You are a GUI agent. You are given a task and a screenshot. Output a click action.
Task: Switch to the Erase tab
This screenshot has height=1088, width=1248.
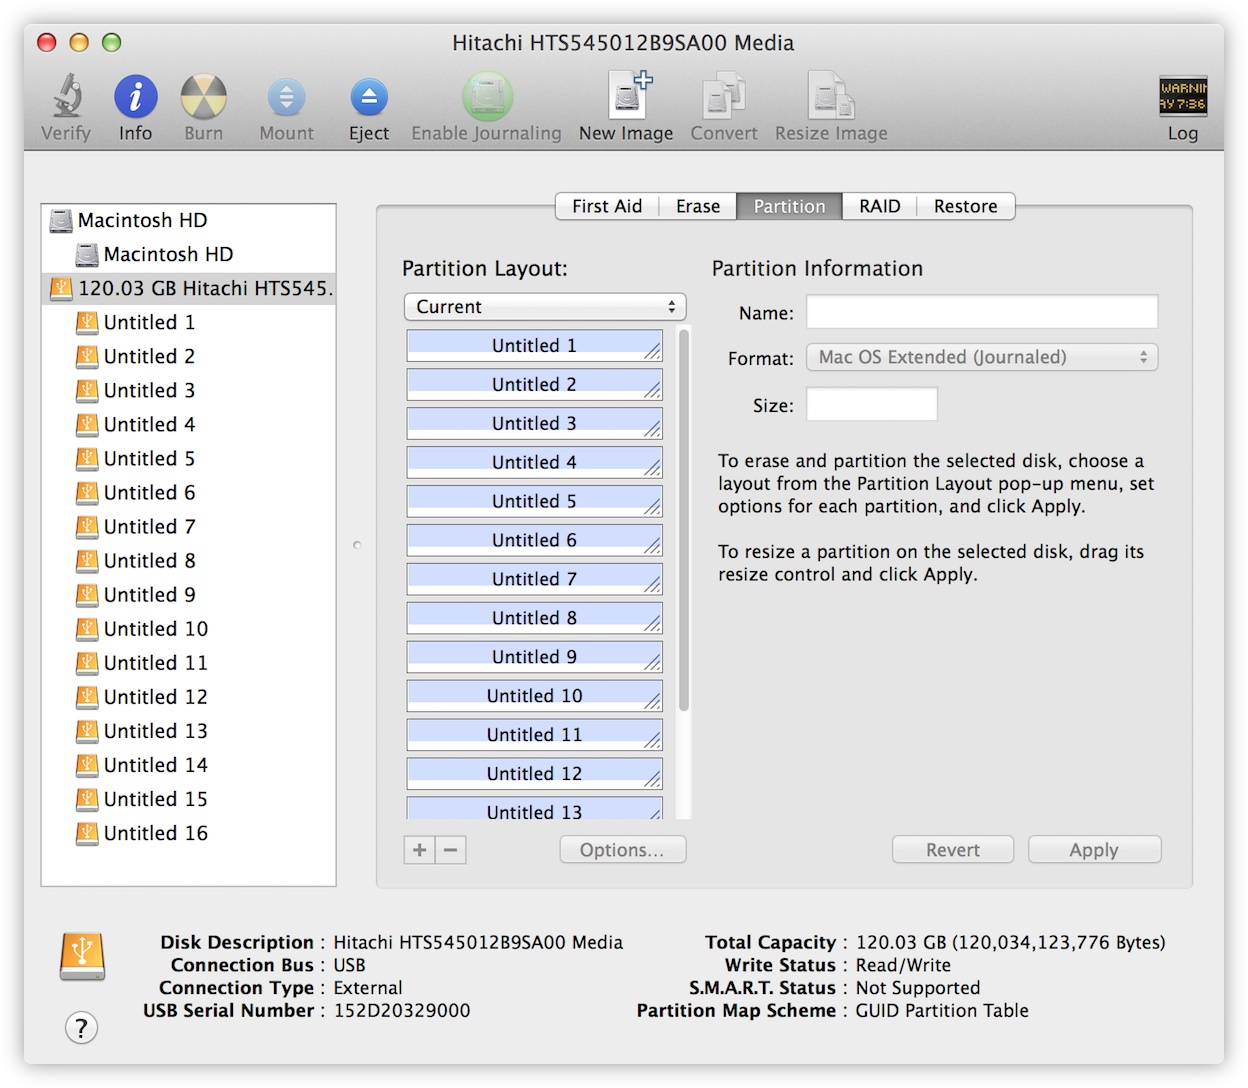[698, 206]
